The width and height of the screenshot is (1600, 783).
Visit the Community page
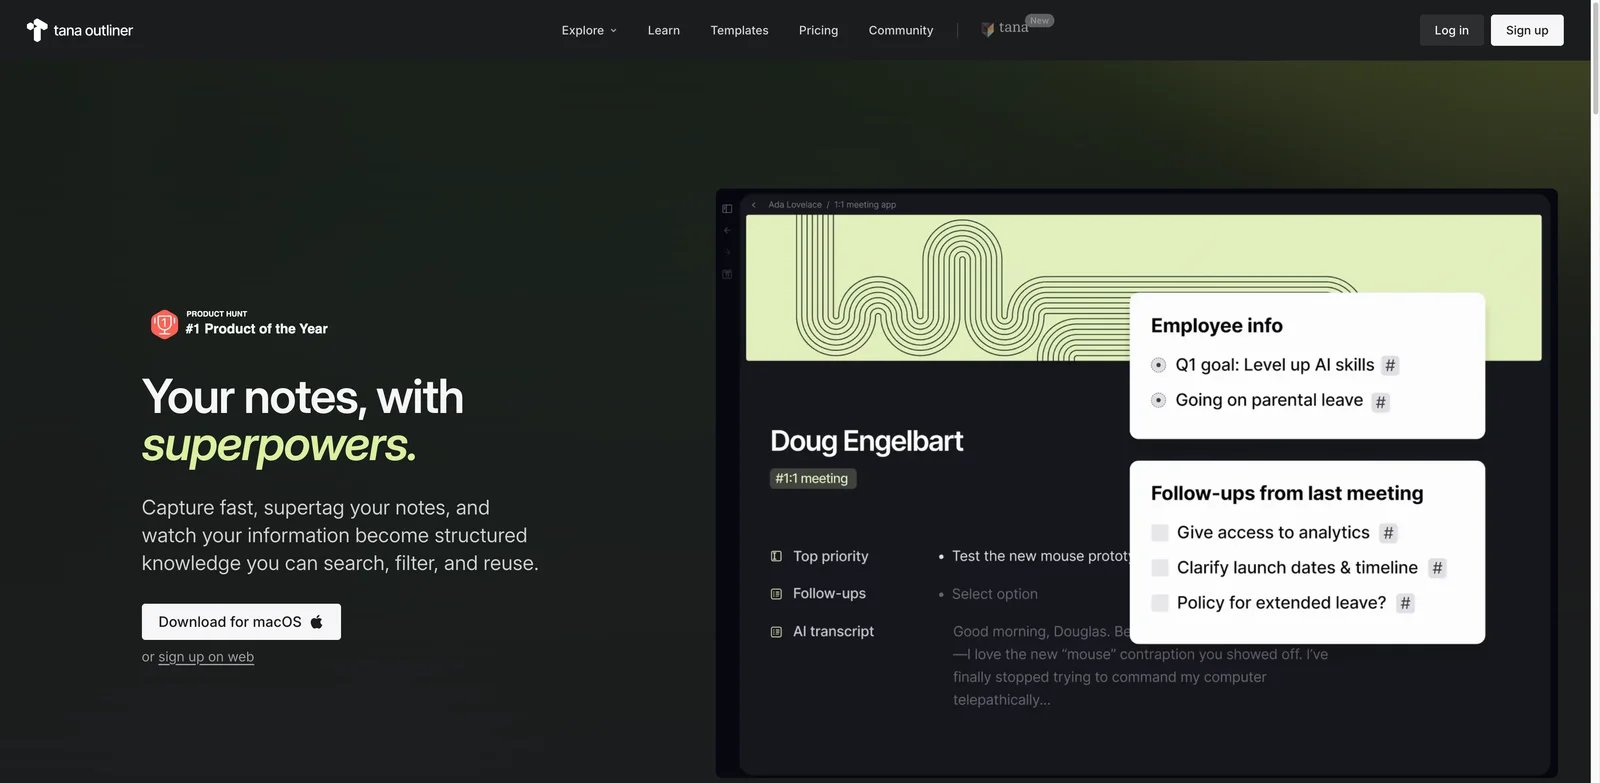(901, 30)
